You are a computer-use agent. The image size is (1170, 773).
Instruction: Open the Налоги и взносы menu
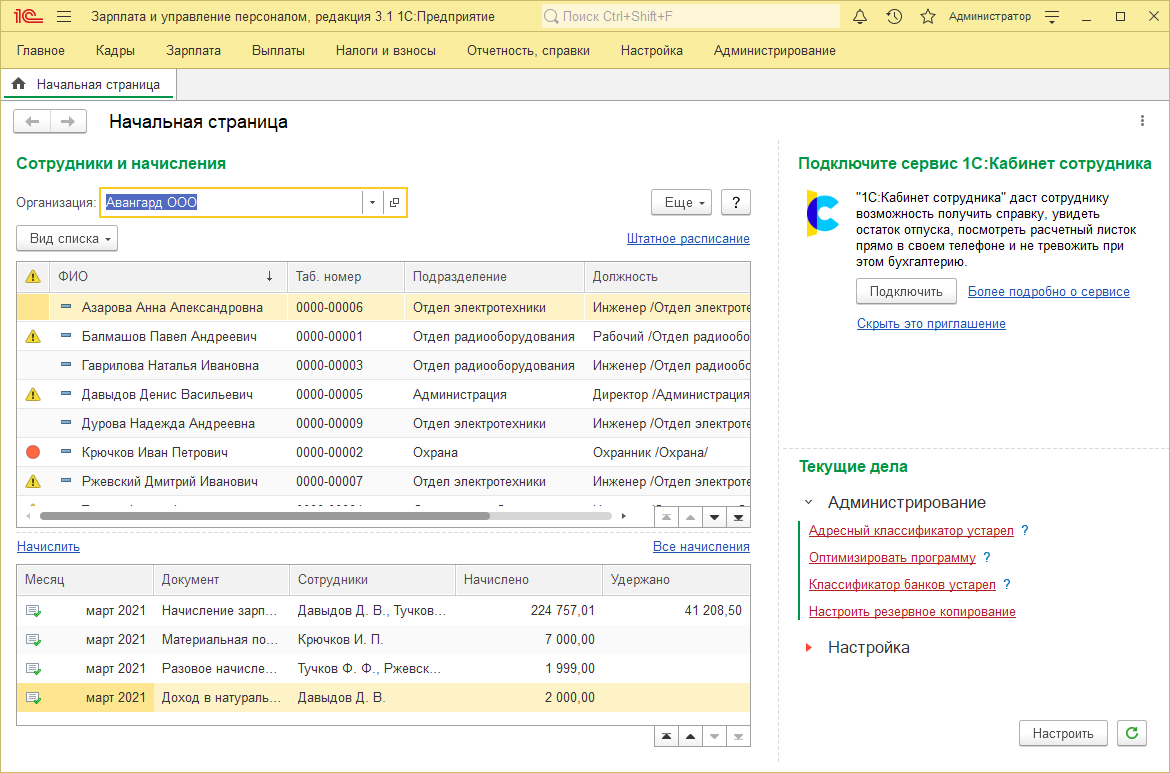tap(385, 51)
